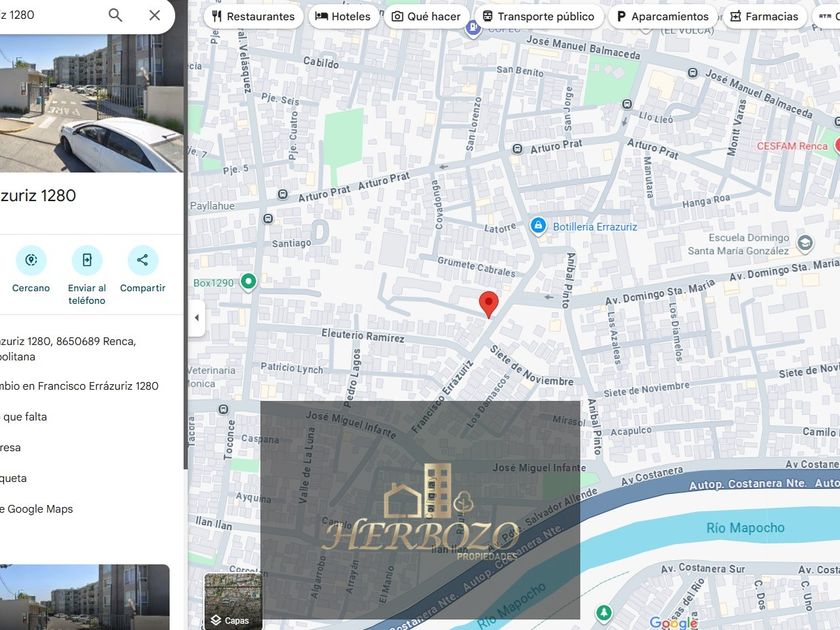This screenshot has height=630, width=840.
Task: Click bus stop on José Manuel Balmaceda
Action: (x=692, y=72)
